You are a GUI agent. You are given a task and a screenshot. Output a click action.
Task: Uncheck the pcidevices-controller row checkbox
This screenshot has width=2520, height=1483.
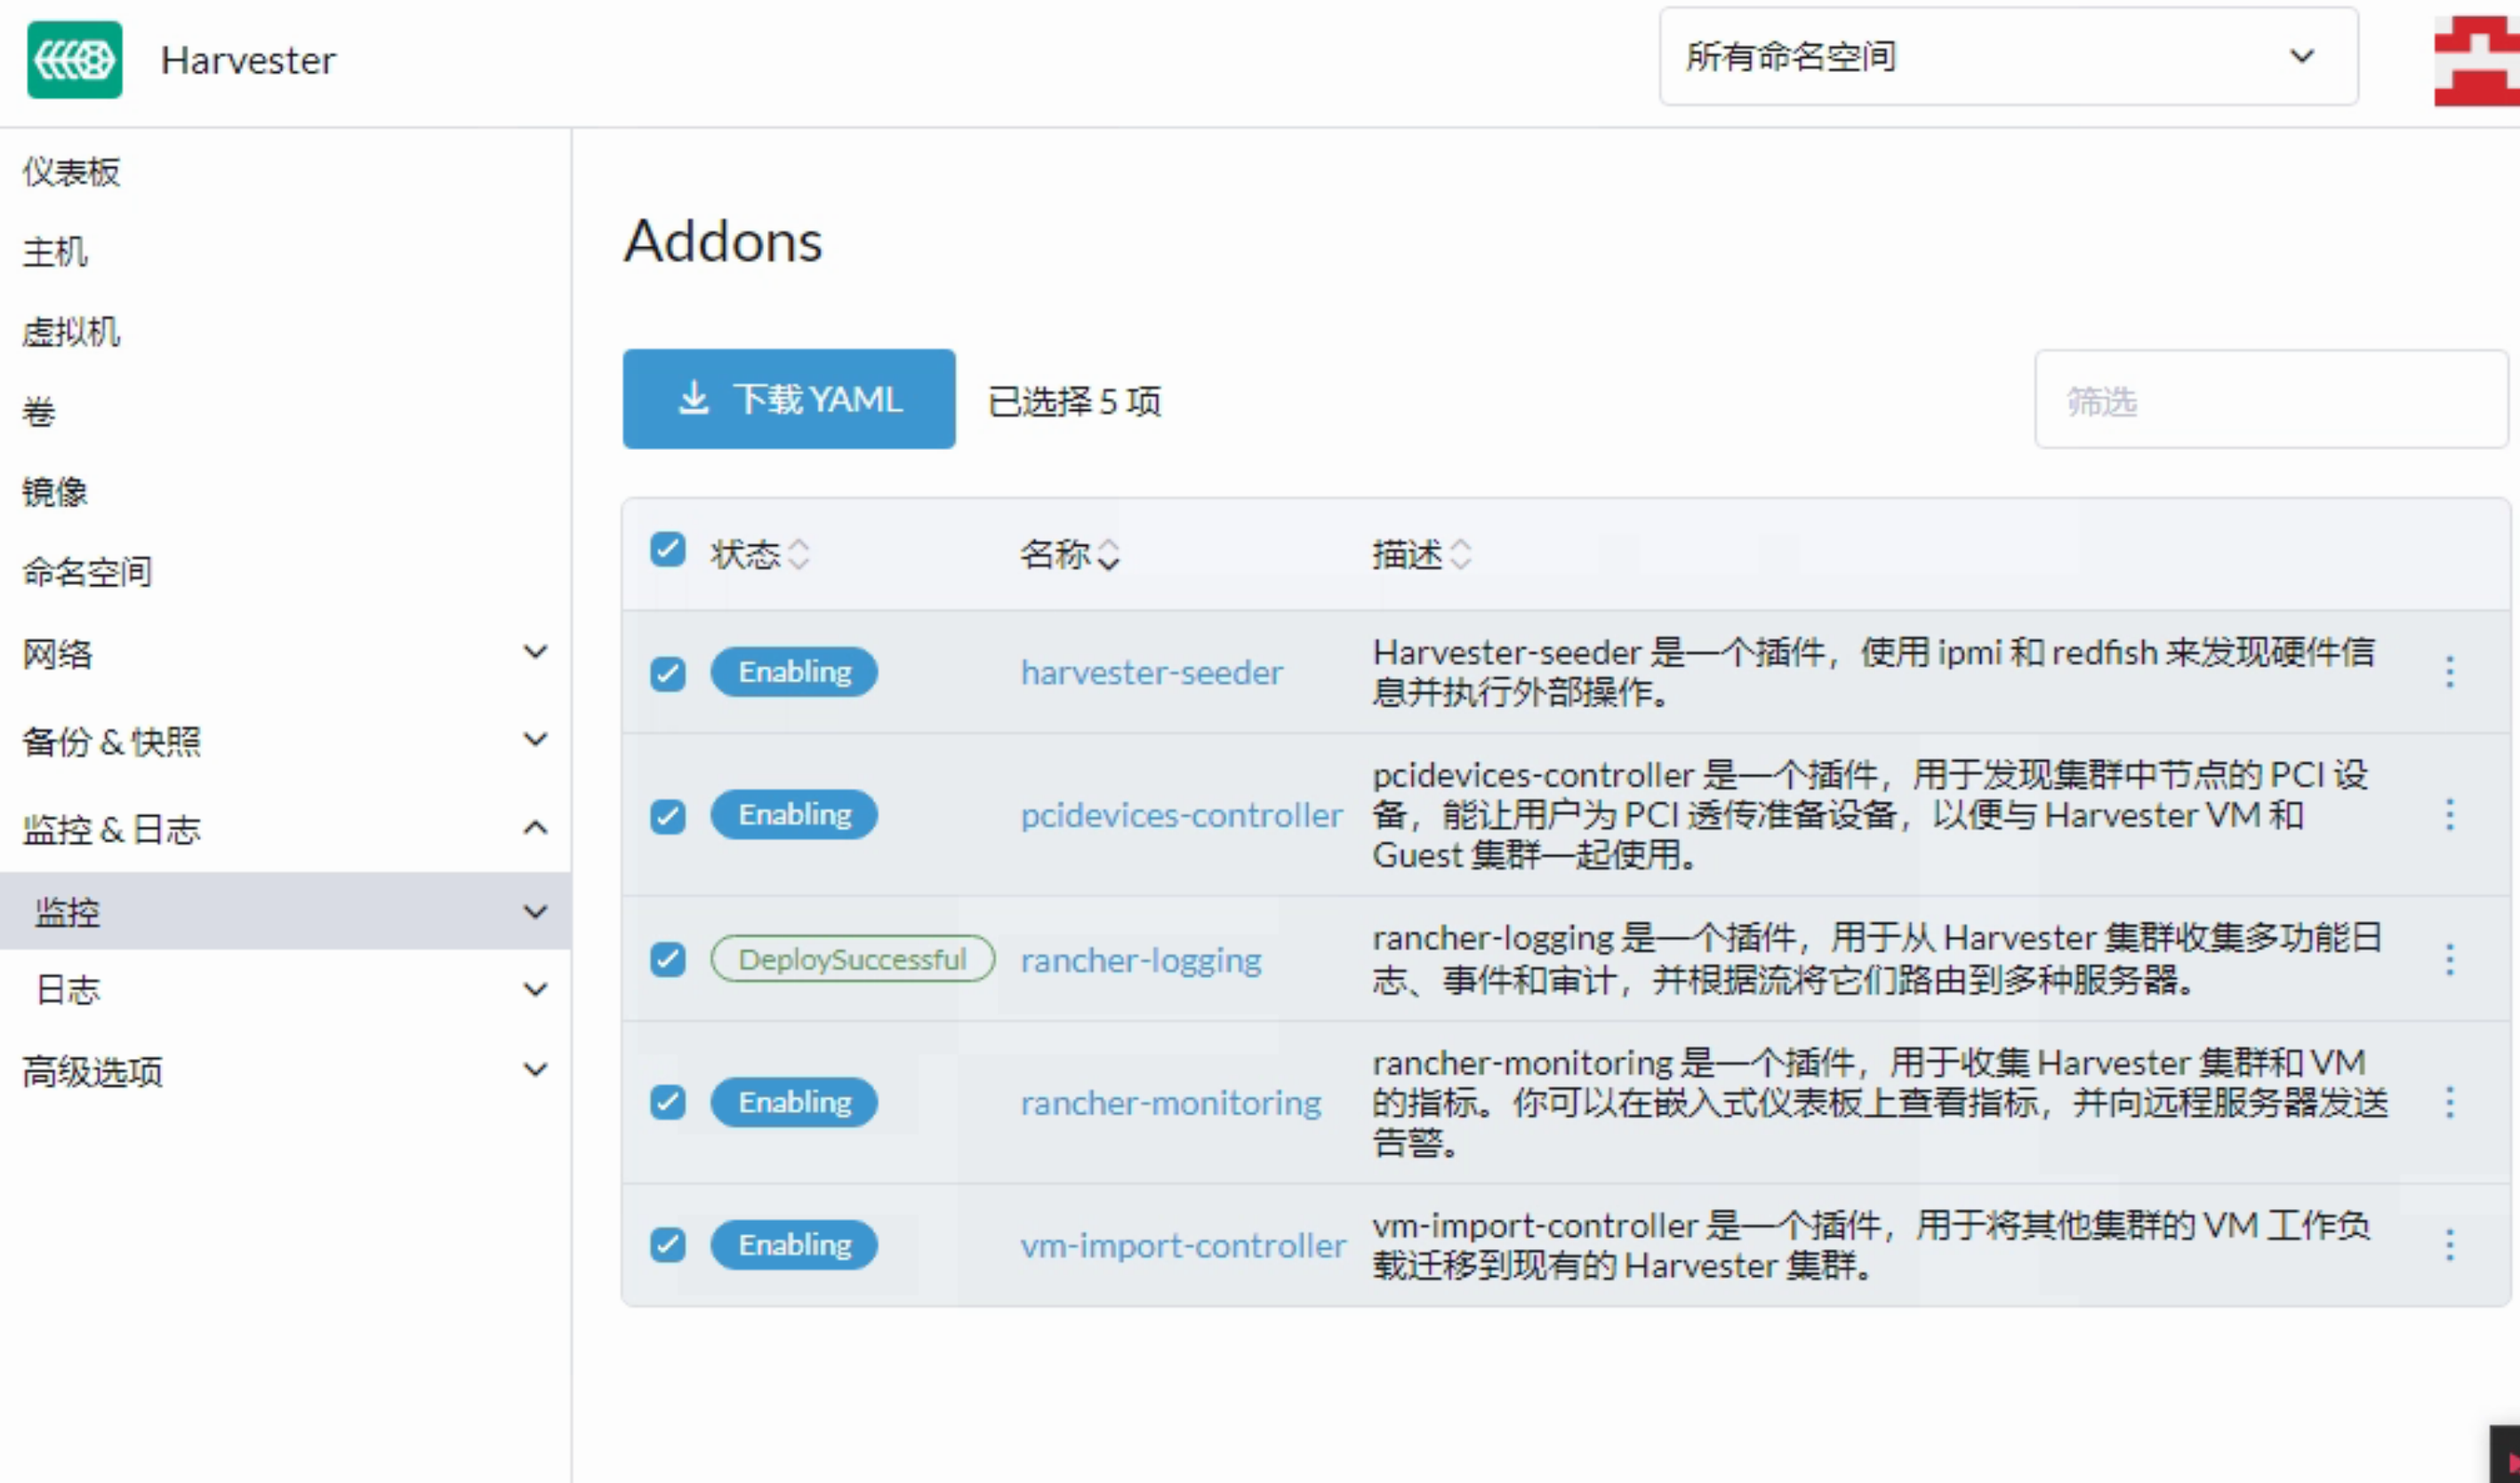pyautogui.click(x=668, y=816)
